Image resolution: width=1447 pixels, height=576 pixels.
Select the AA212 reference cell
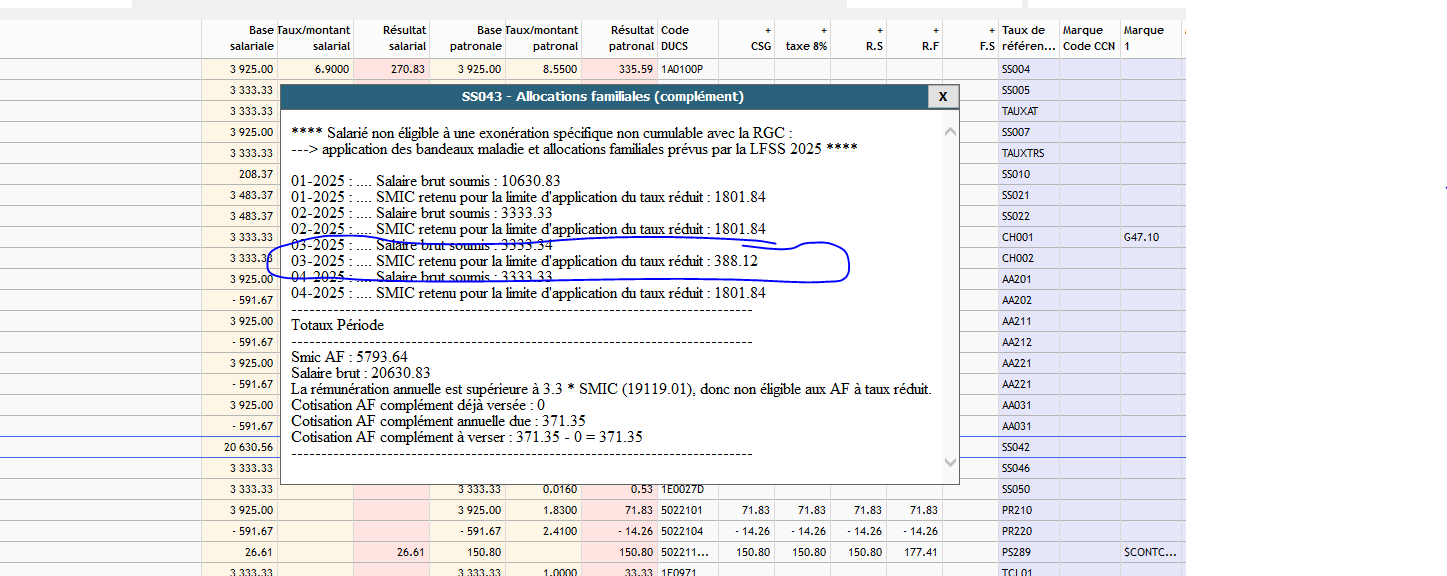point(1029,342)
